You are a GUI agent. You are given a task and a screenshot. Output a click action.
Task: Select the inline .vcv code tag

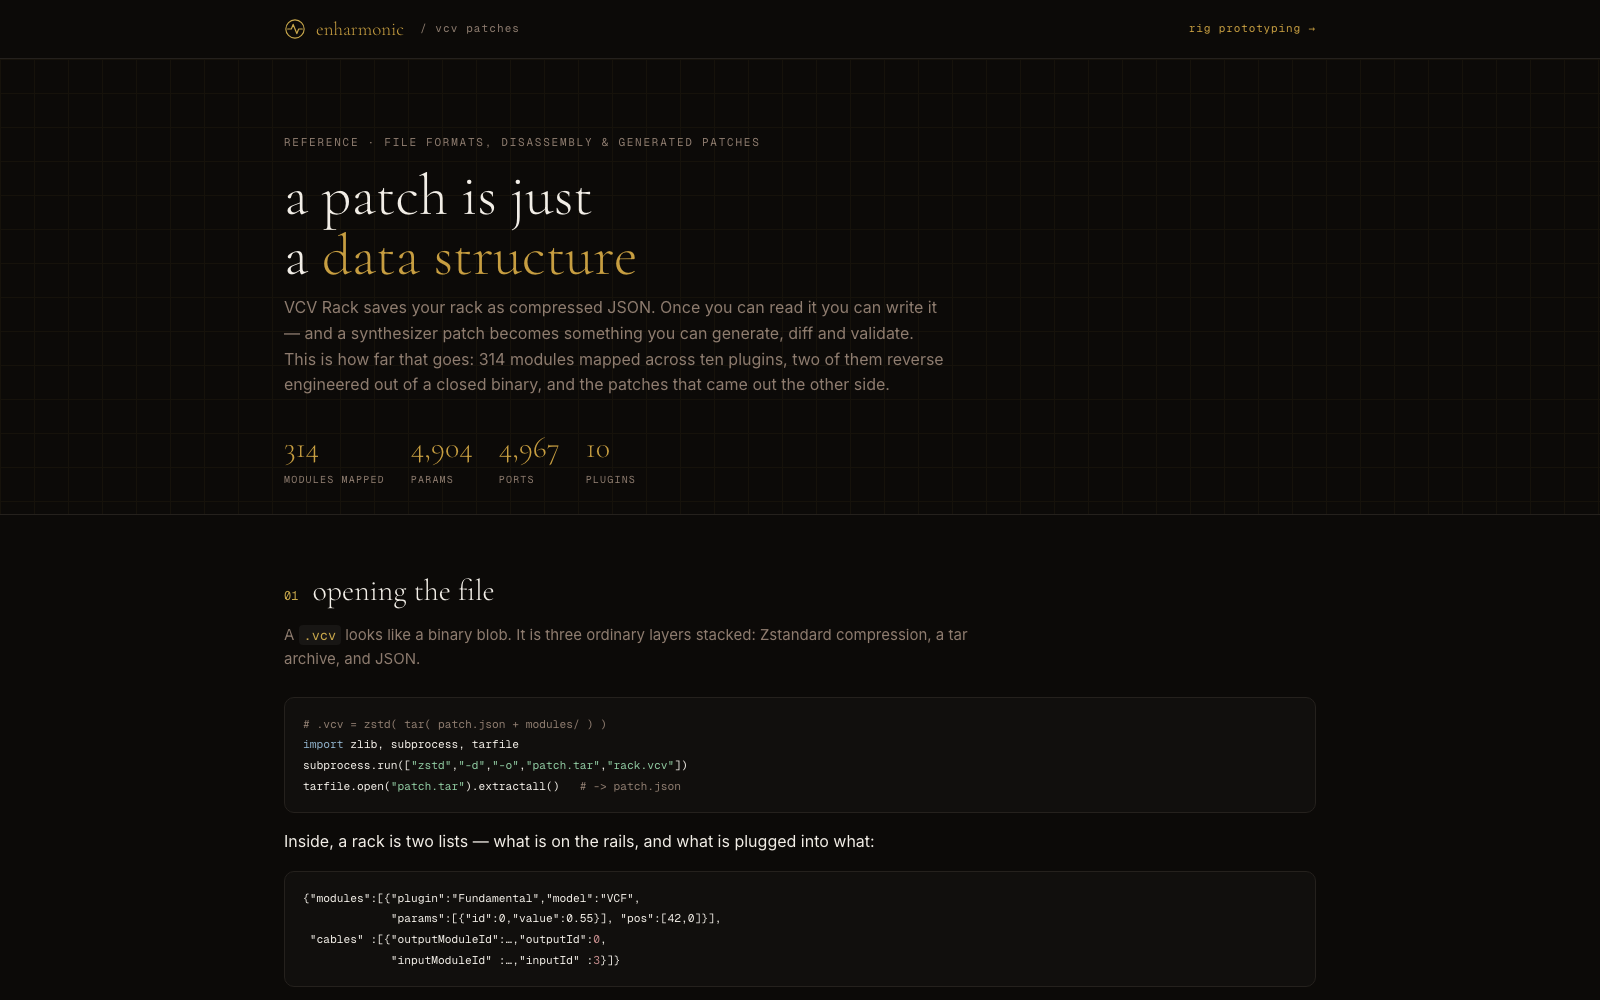pos(320,635)
